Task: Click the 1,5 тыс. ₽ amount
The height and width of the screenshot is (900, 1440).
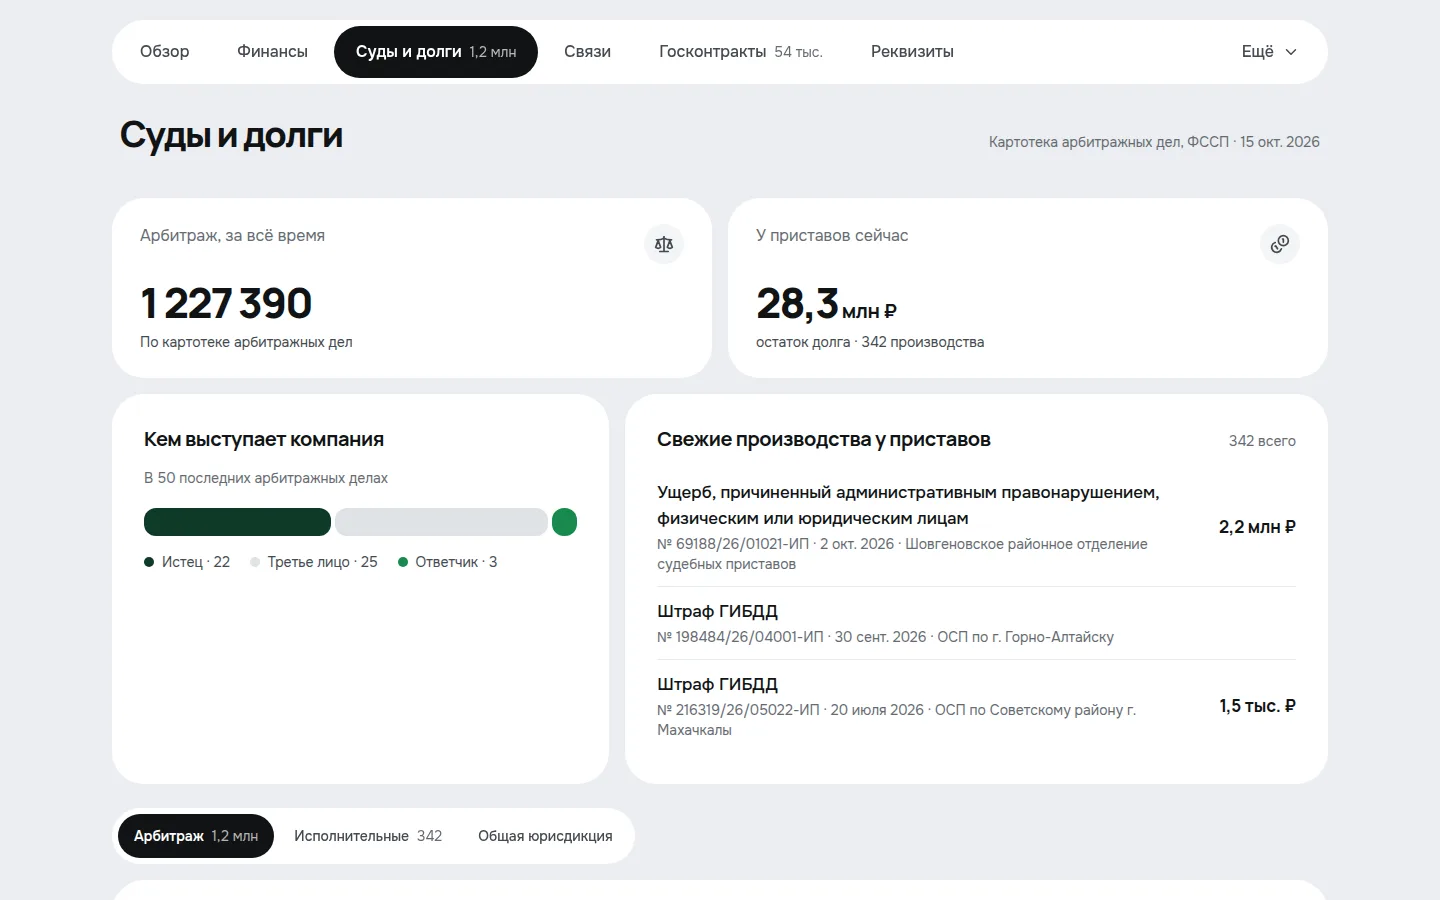Action: coord(1257,706)
